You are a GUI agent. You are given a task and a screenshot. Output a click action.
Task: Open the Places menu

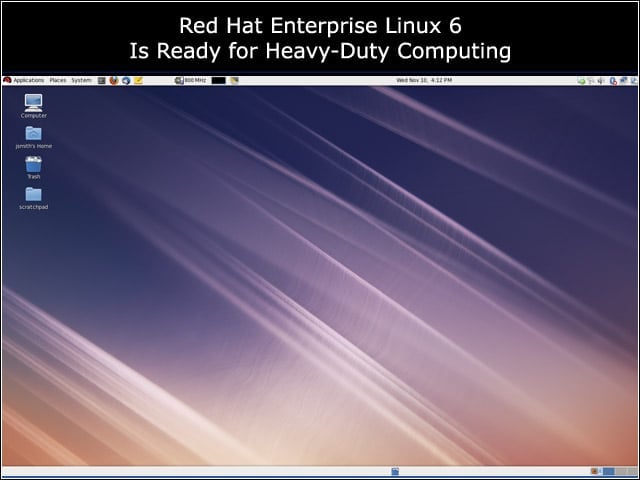click(x=58, y=80)
